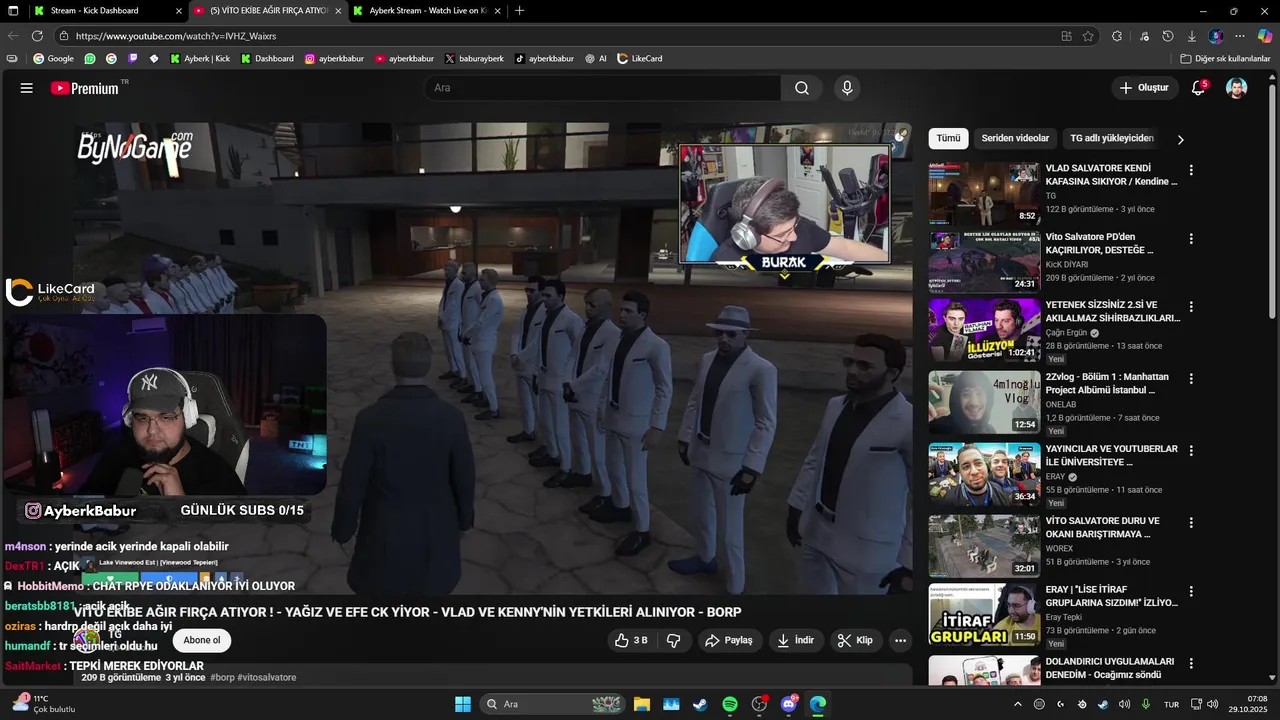Open the baburayberk X bookmark
Viewport: 1280px width, 720px height.
click(474, 59)
